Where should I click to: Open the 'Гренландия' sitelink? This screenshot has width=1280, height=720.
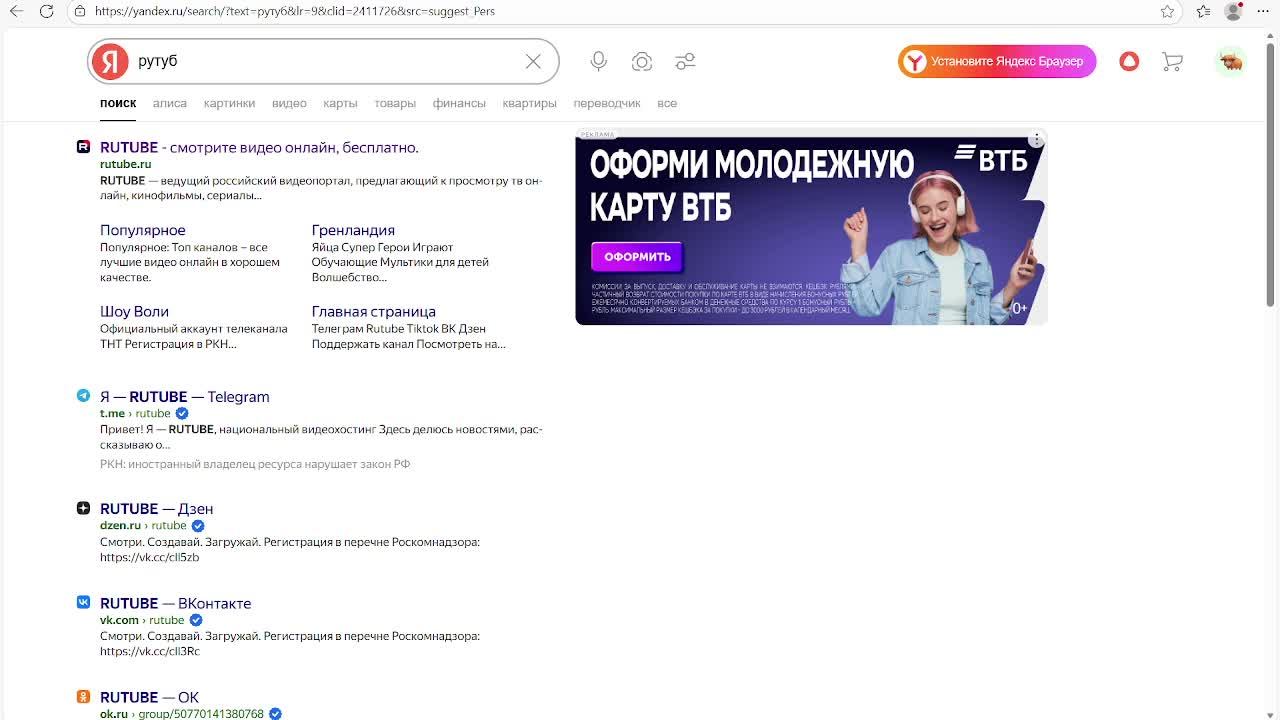coord(353,230)
